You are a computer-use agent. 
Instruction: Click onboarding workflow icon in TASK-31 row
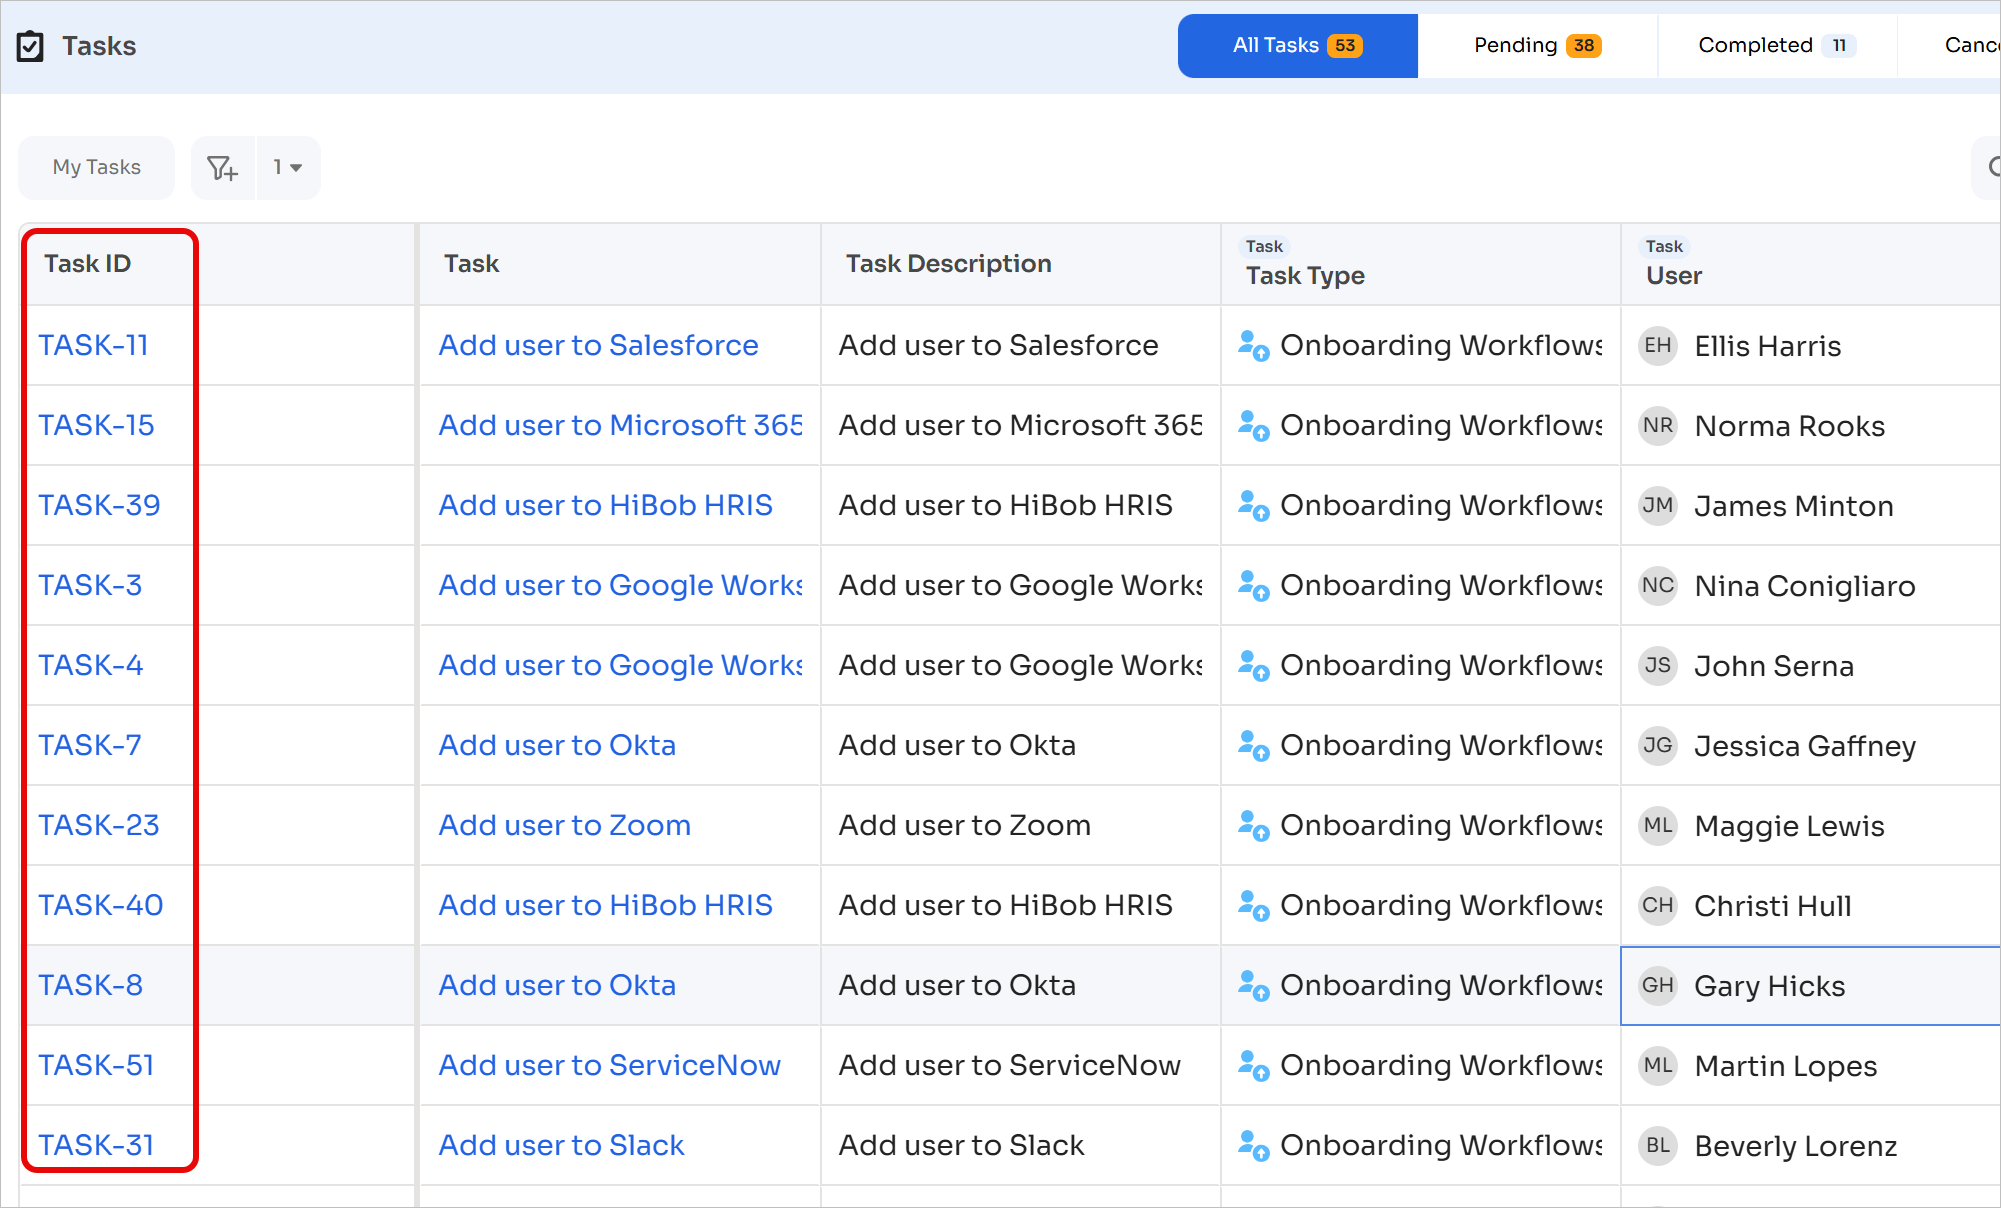pos(1254,1146)
